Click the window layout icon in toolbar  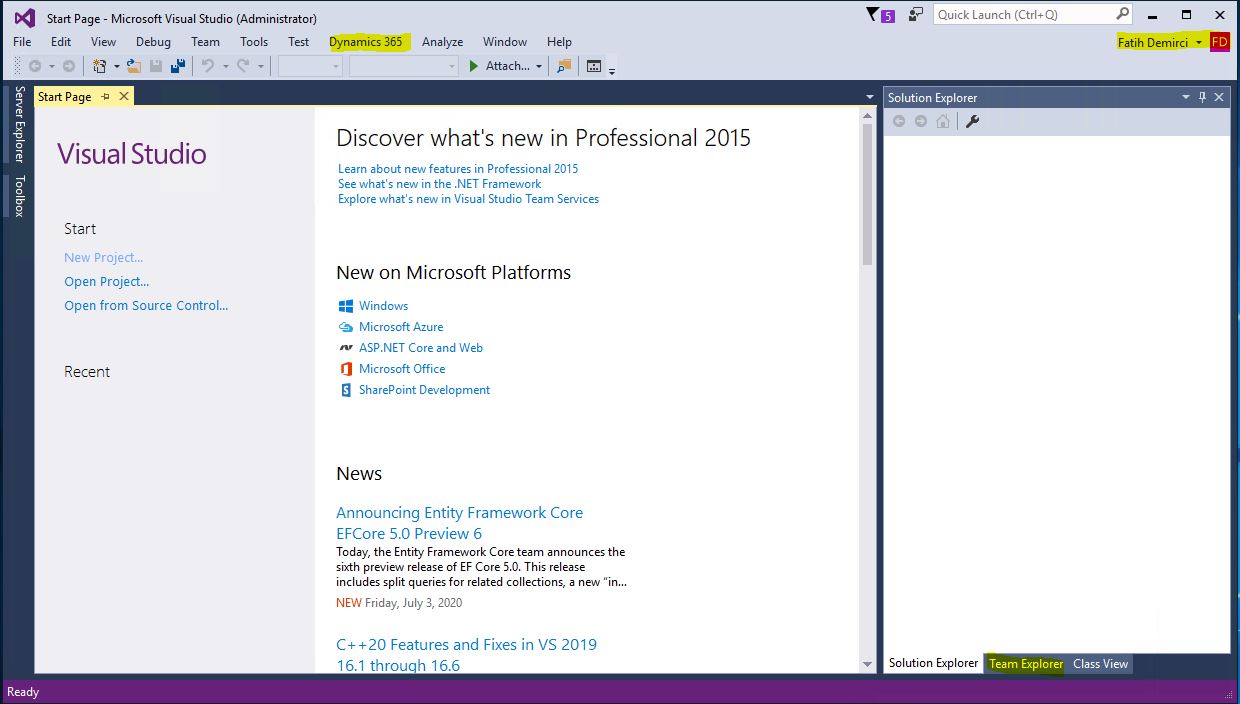point(594,66)
